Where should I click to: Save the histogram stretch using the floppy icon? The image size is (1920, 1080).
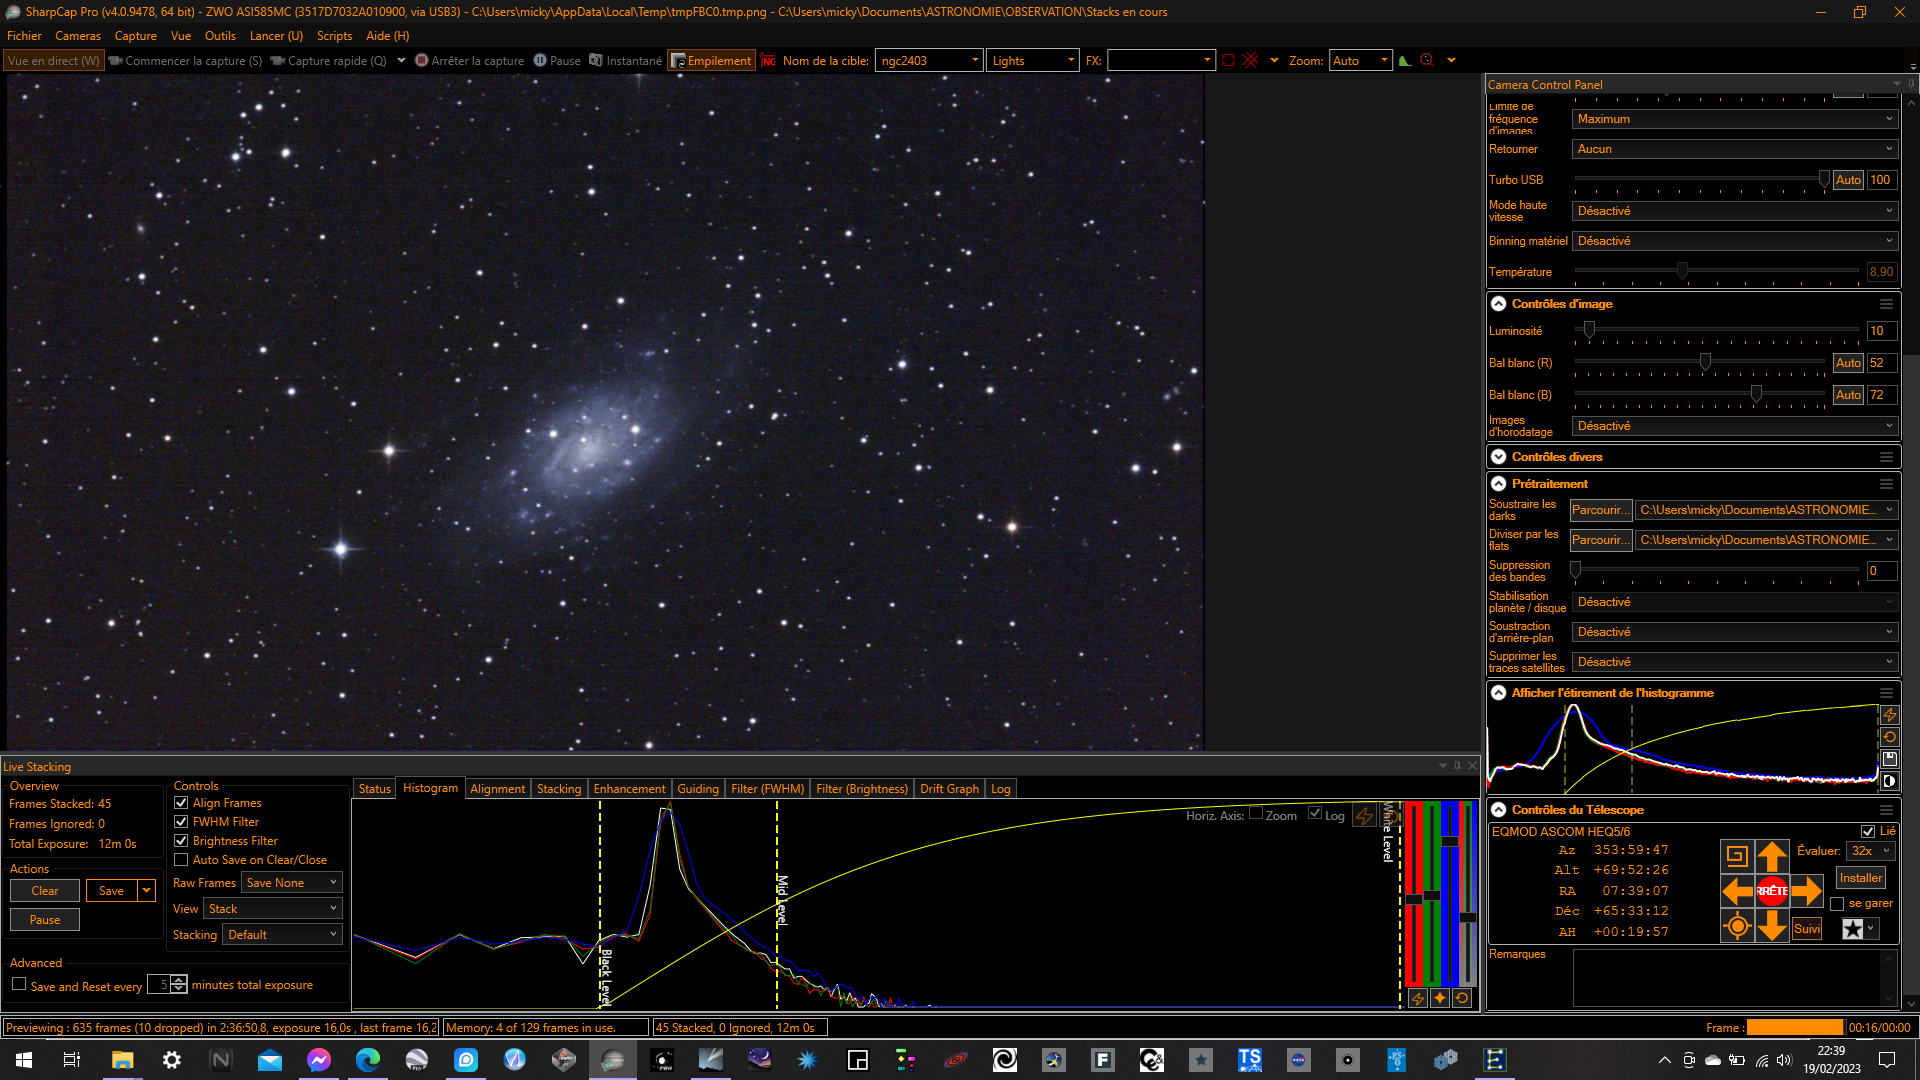click(1889, 759)
